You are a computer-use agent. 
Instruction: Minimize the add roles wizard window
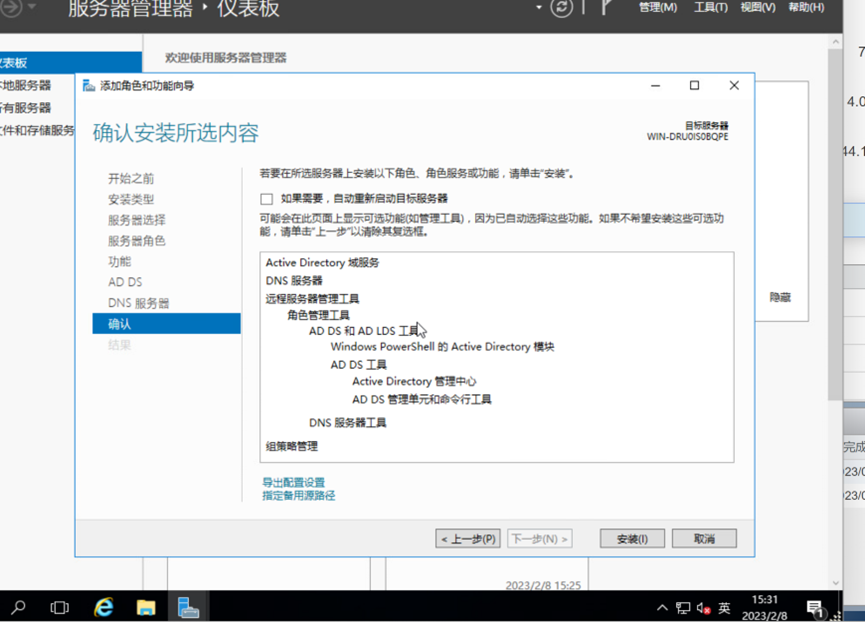655,85
